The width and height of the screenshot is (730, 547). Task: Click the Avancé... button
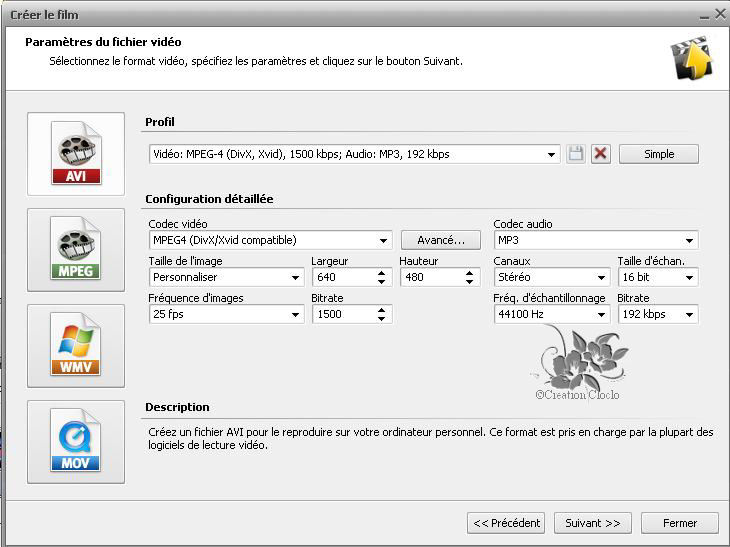point(440,240)
